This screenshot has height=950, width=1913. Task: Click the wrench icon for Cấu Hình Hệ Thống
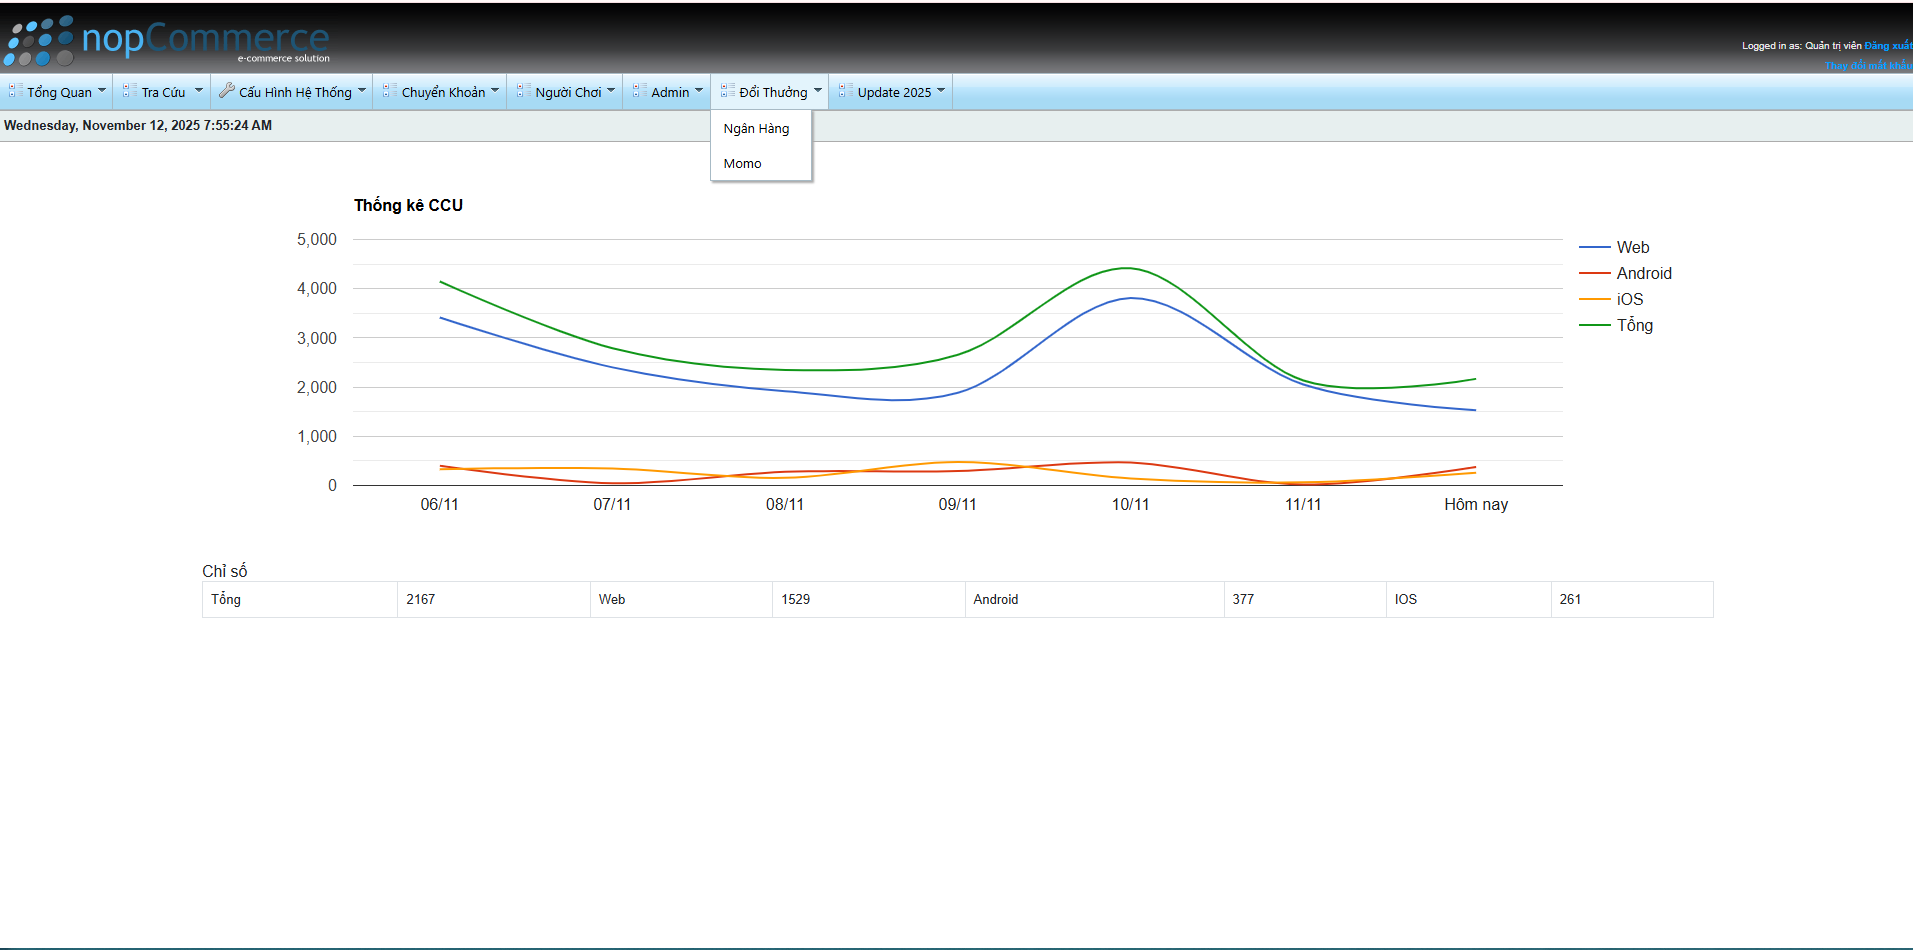click(x=227, y=91)
